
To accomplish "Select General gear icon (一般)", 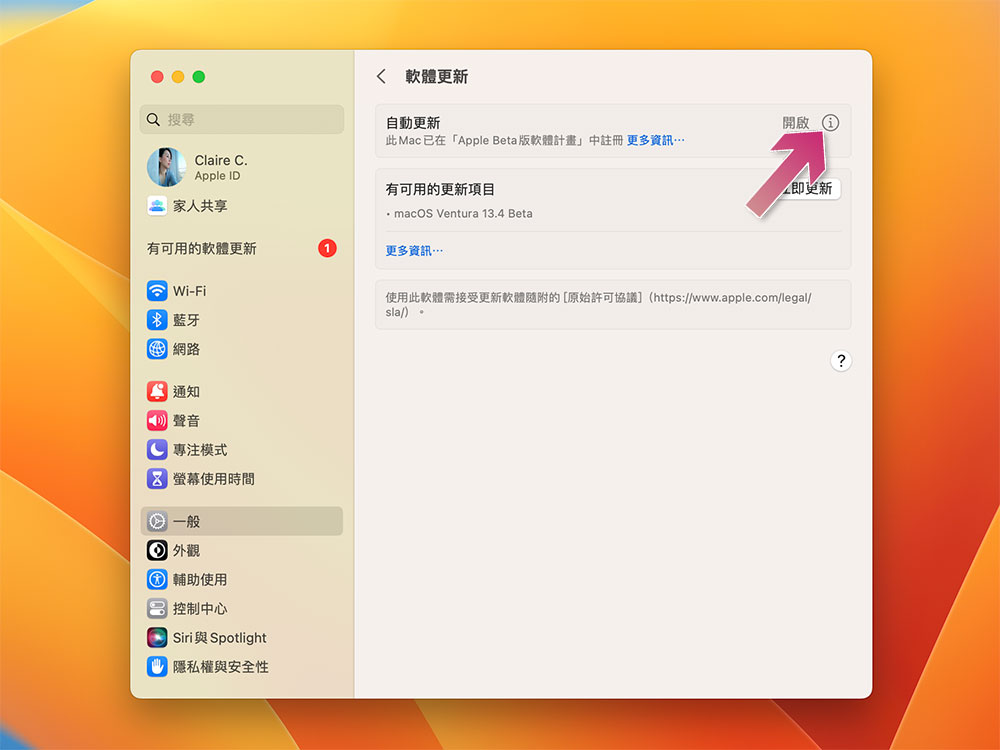I will click(157, 521).
